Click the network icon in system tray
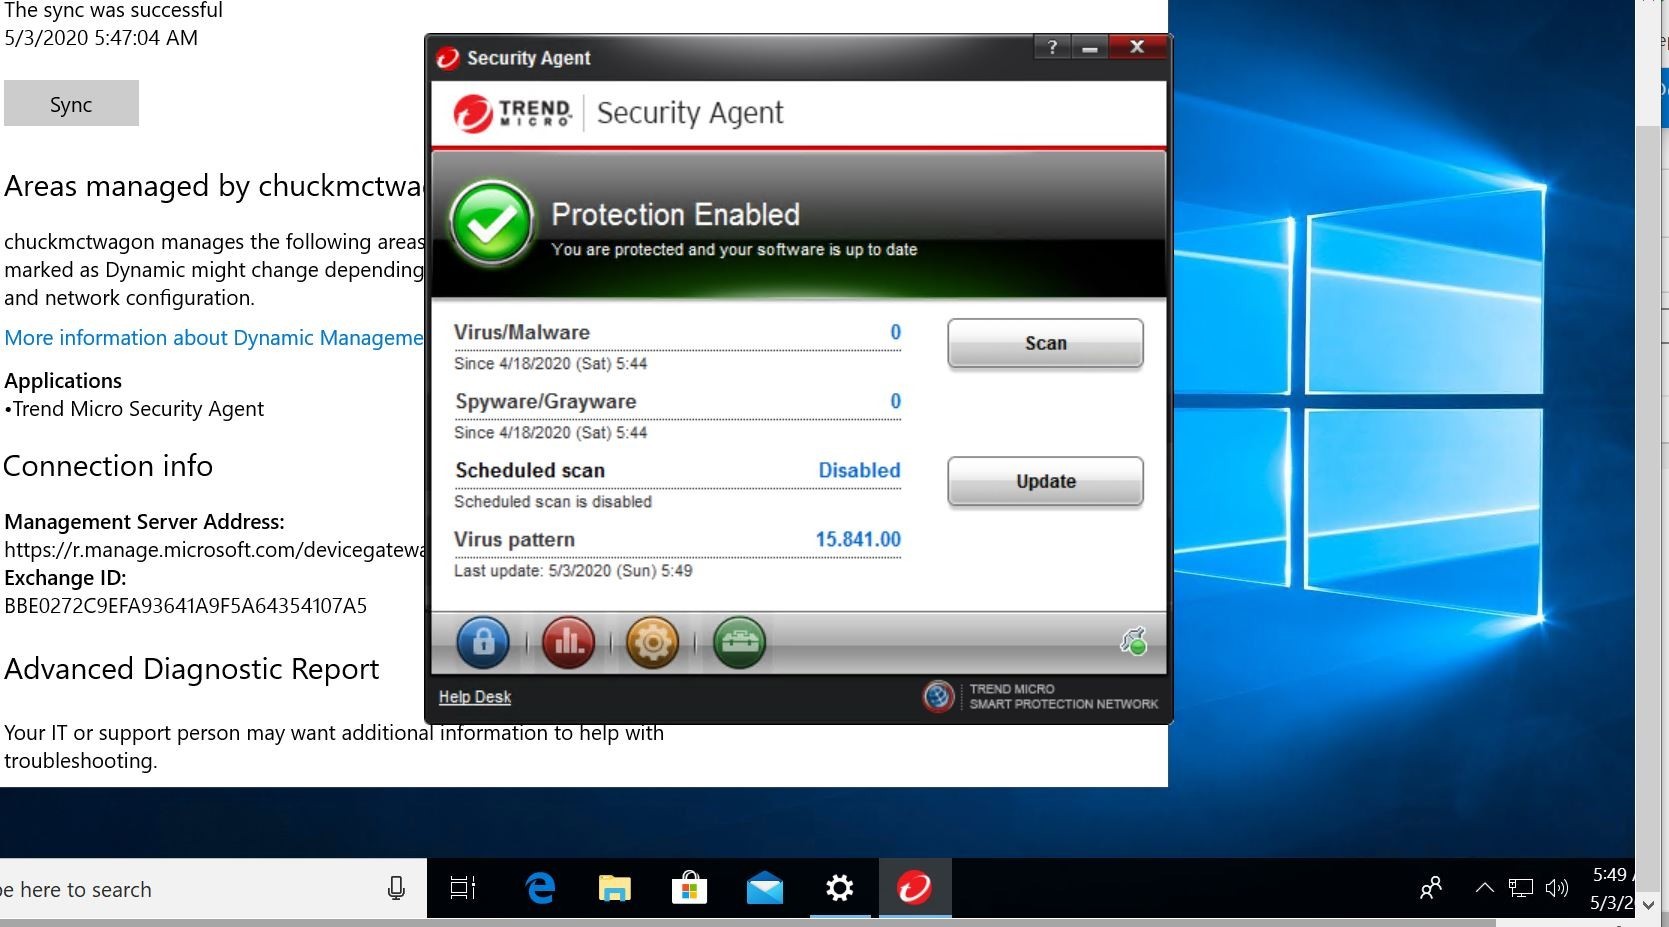The image size is (1669, 927). tap(1521, 888)
